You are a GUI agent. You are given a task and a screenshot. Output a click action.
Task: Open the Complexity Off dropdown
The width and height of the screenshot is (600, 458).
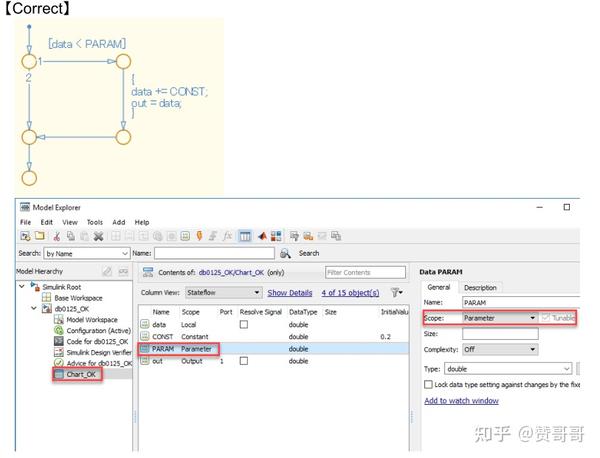[x=500, y=349]
